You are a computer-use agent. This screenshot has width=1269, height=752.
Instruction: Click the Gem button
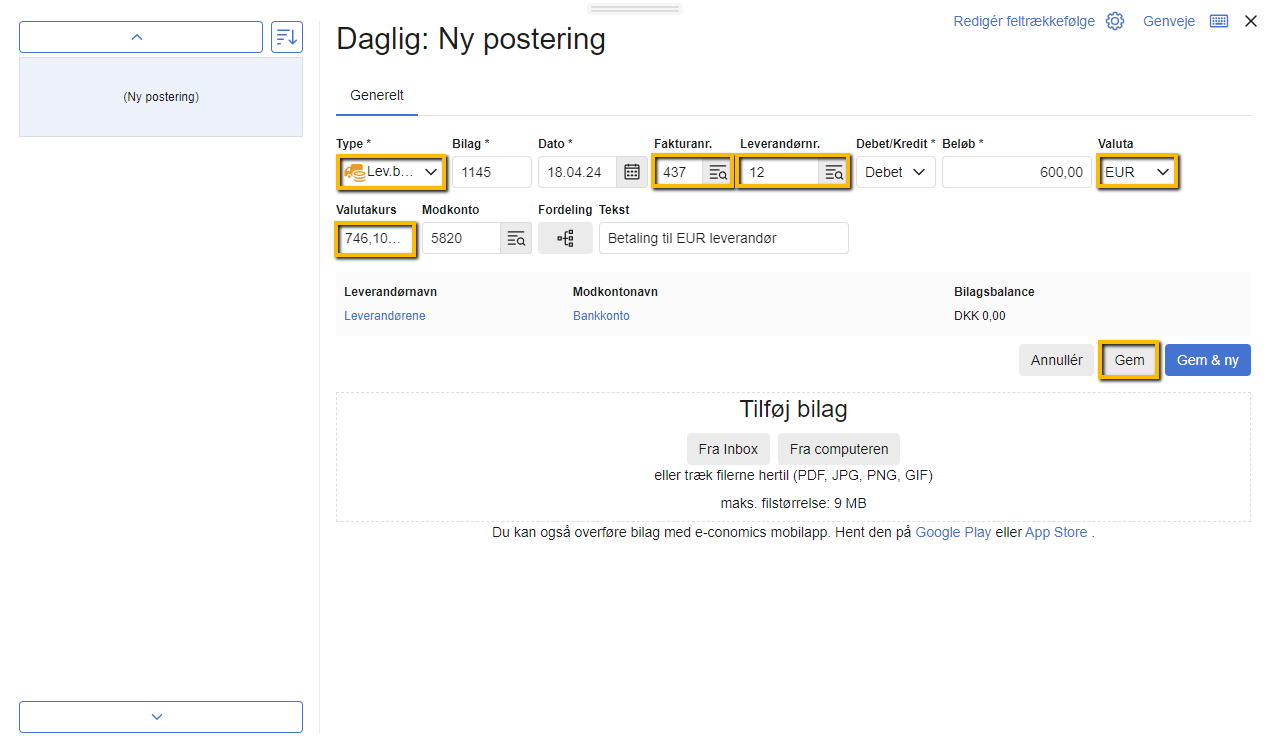pos(1129,360)
